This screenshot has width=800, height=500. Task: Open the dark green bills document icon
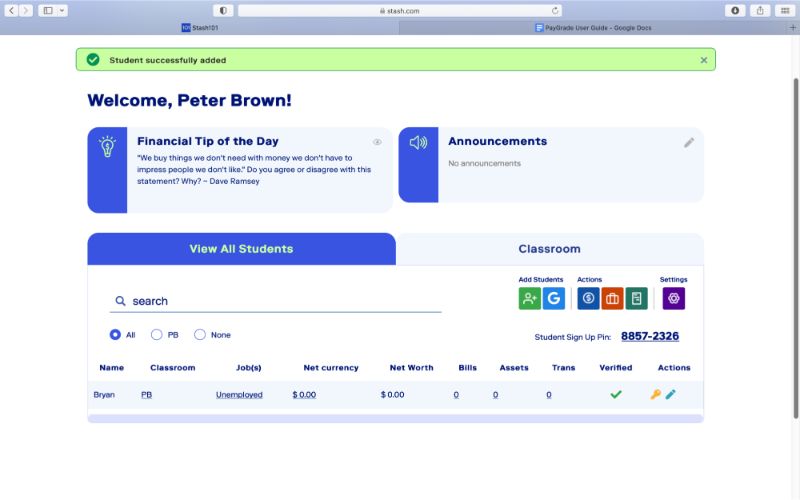(x=636, y=298)
